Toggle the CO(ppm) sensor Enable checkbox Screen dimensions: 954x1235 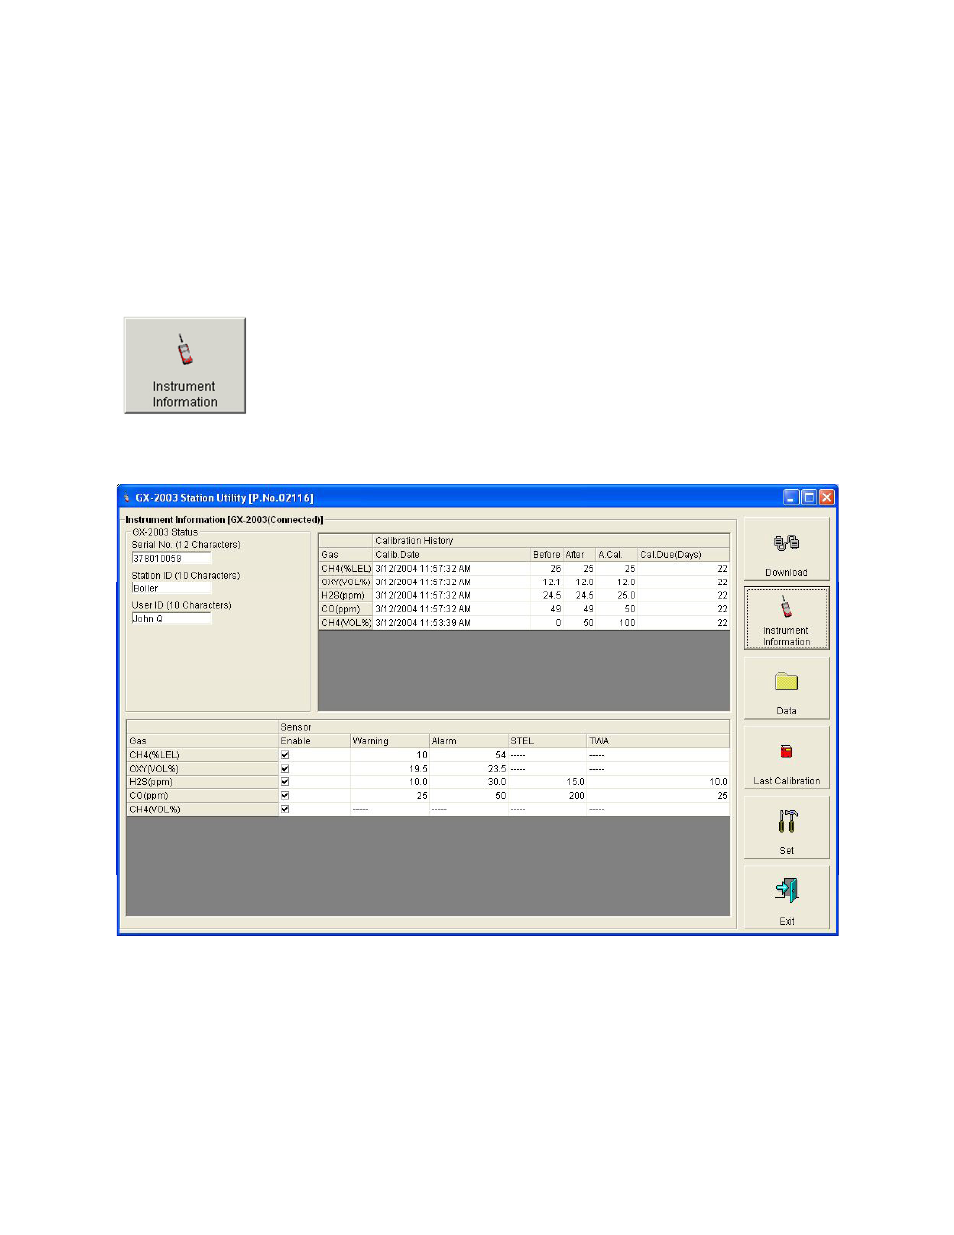click(x=285, y=796)
